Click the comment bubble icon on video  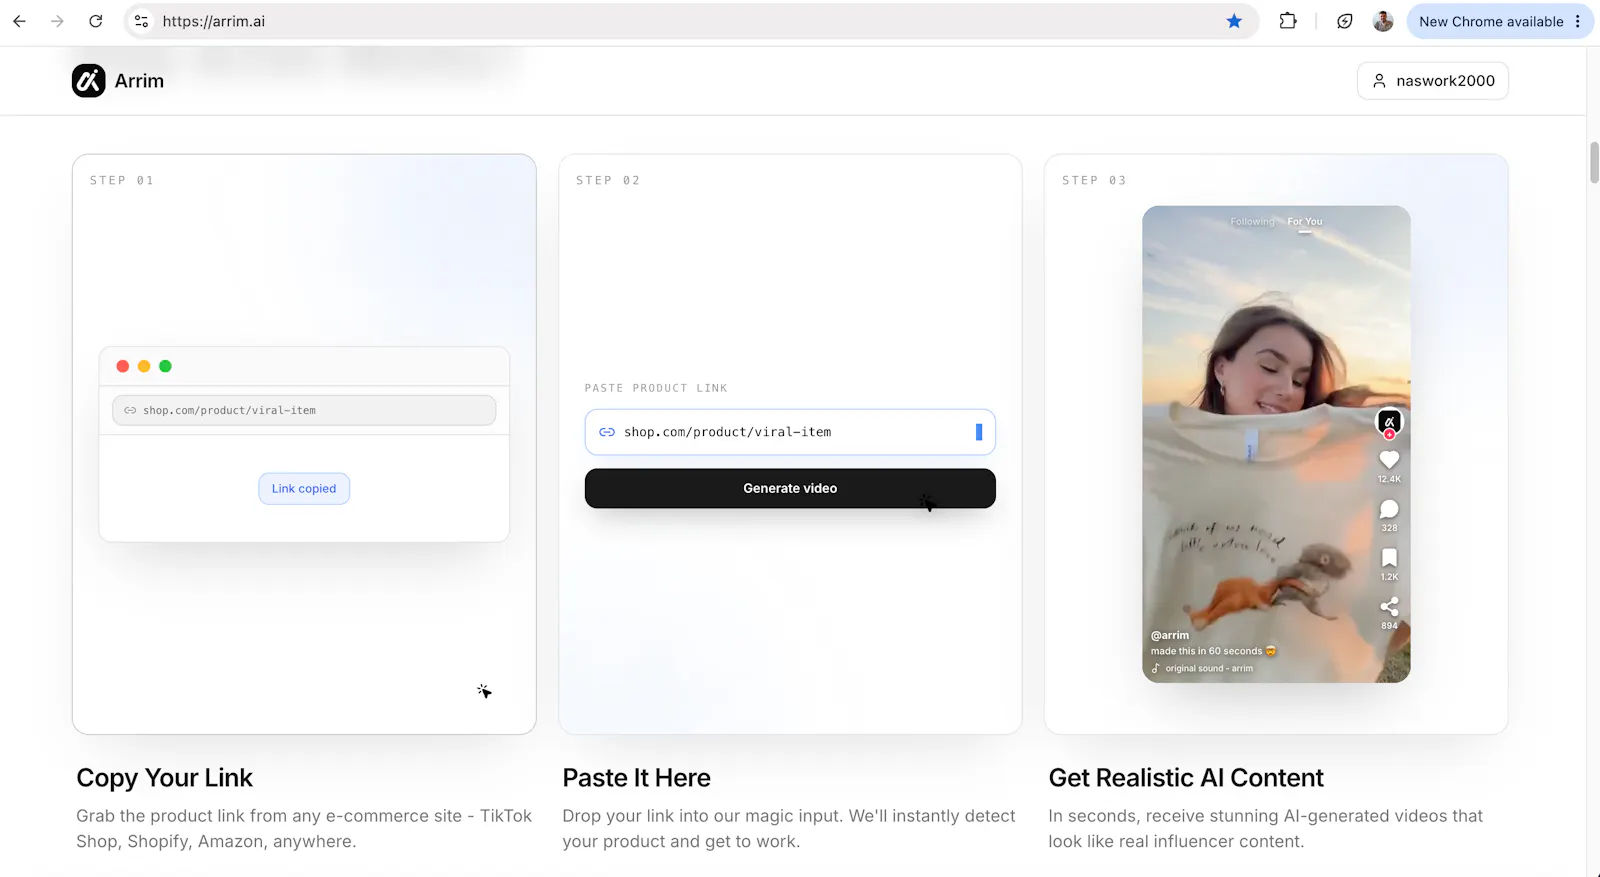tap(1389, 509)
